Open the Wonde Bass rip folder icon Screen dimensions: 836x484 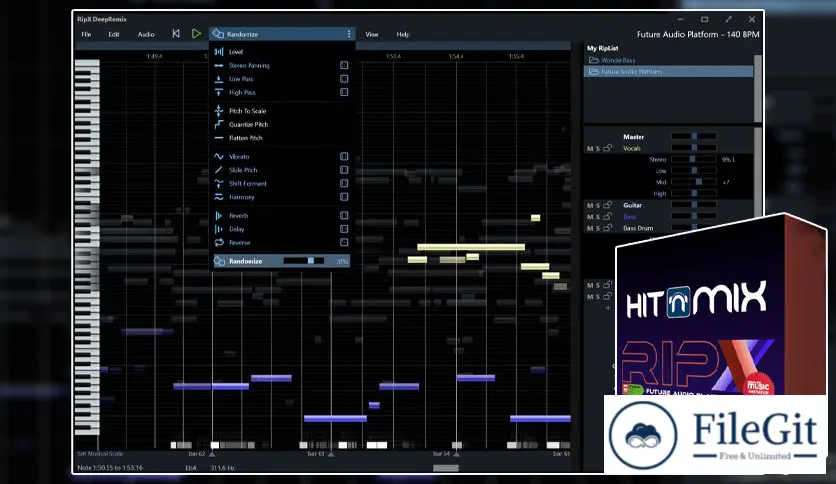click(593, 60)
